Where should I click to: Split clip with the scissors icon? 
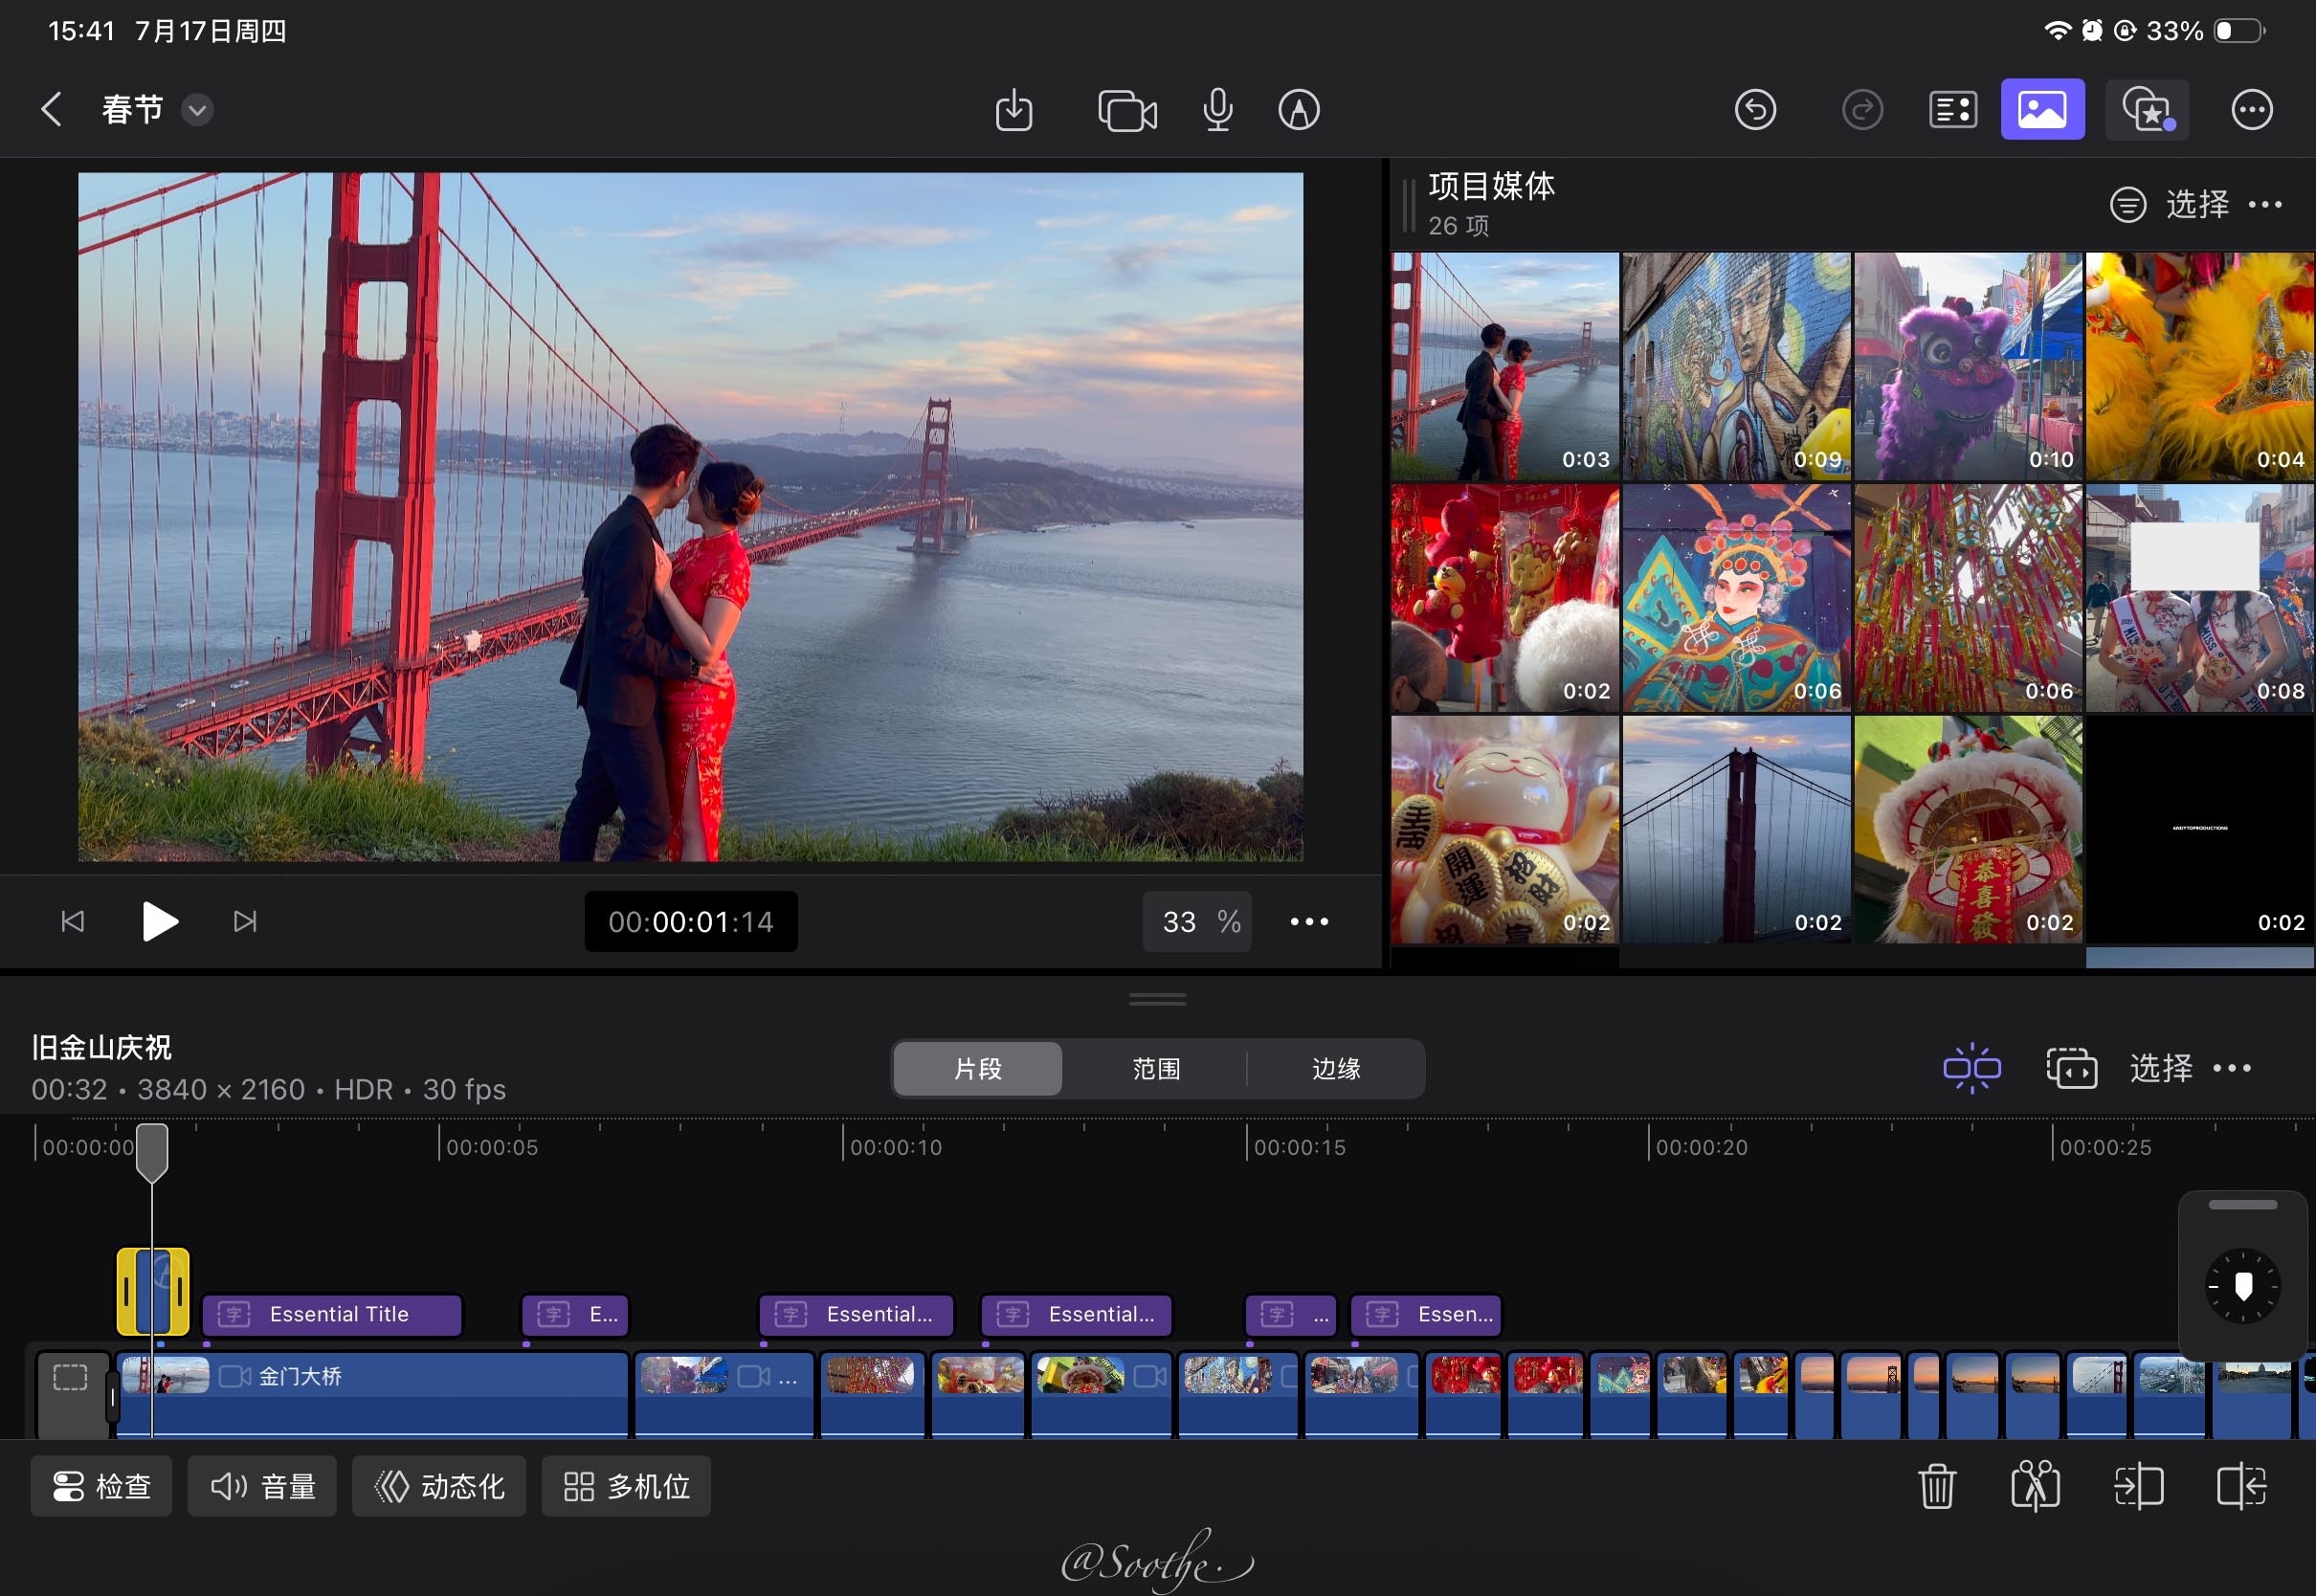pos(2035,1486)
